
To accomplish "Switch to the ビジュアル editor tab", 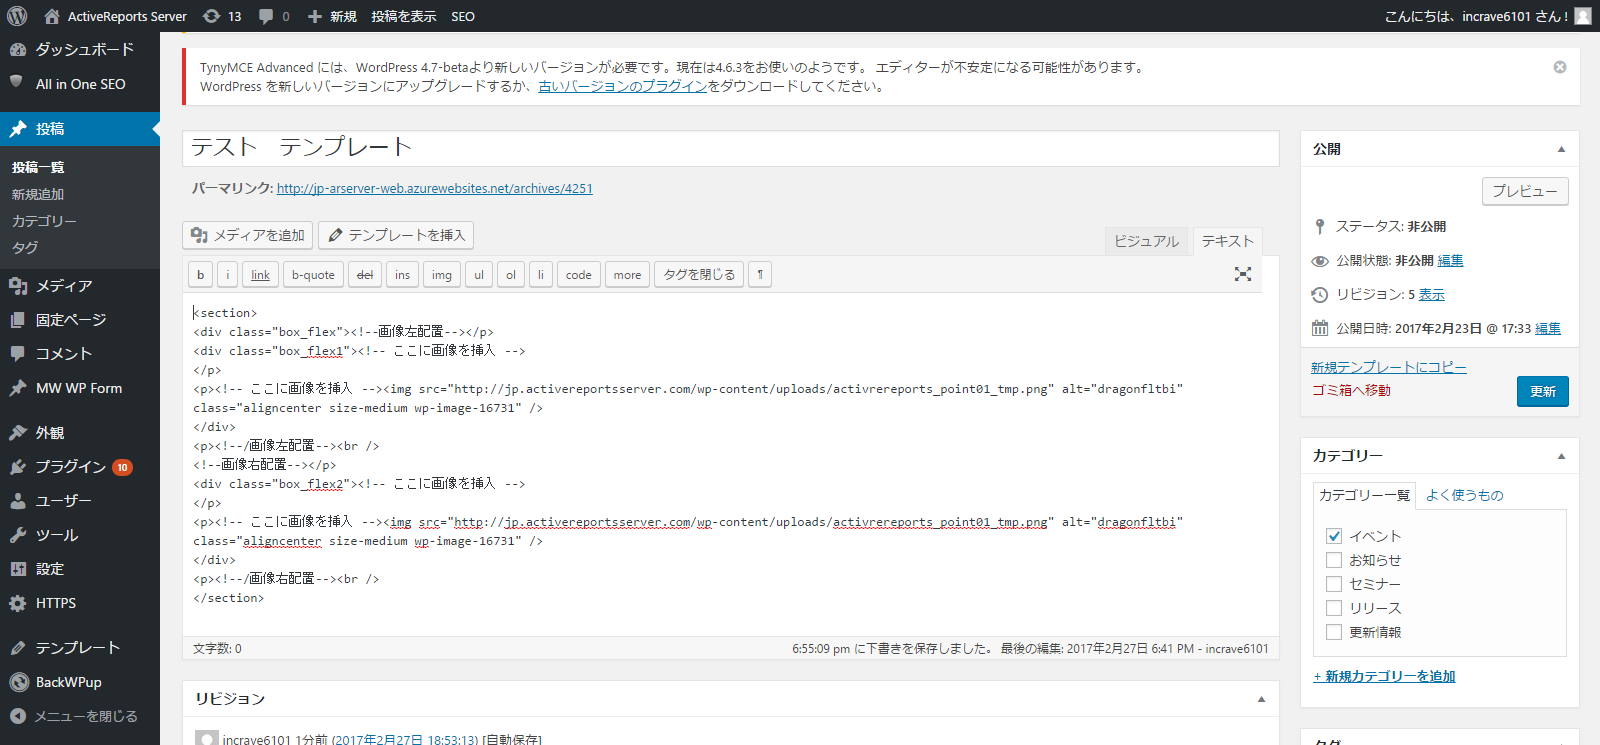I will (x=1146, y=241).
